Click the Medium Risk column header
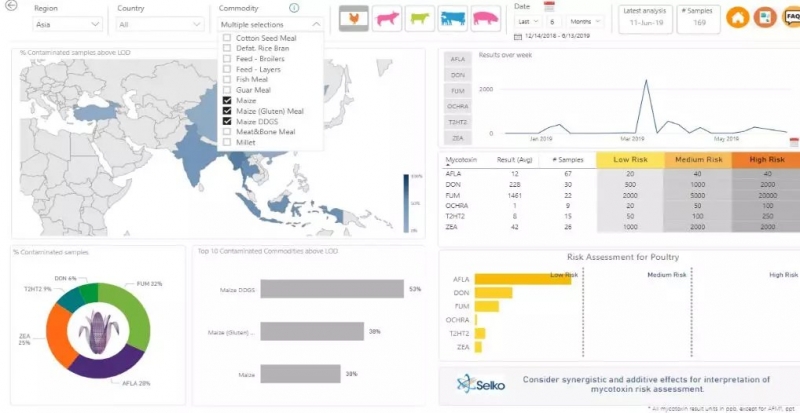 [x=698, y=160]
